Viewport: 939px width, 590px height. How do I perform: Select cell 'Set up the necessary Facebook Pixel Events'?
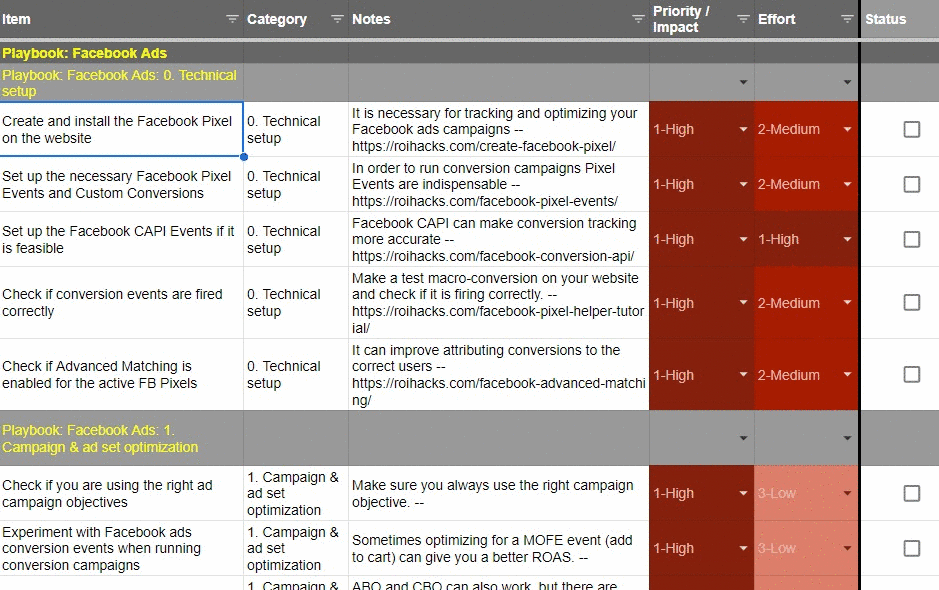point(122,184)
